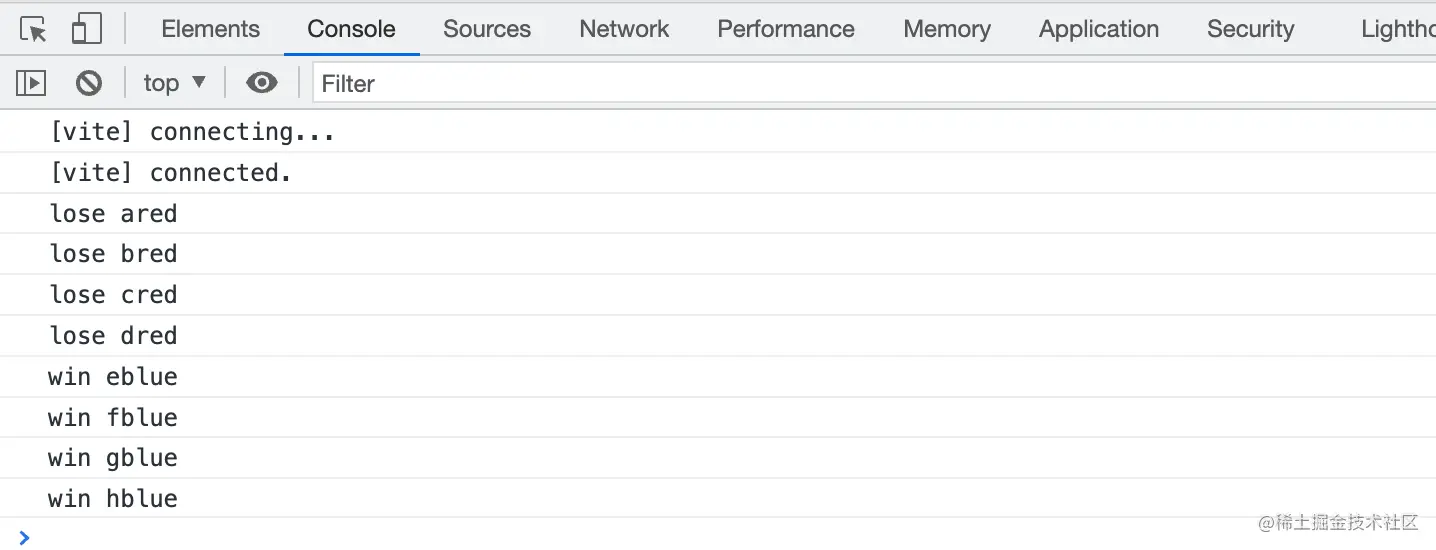The height and width of the screenshot is (550, 1436).
Task: Open the Lighthouse tab
Action: coord(1398,30)
